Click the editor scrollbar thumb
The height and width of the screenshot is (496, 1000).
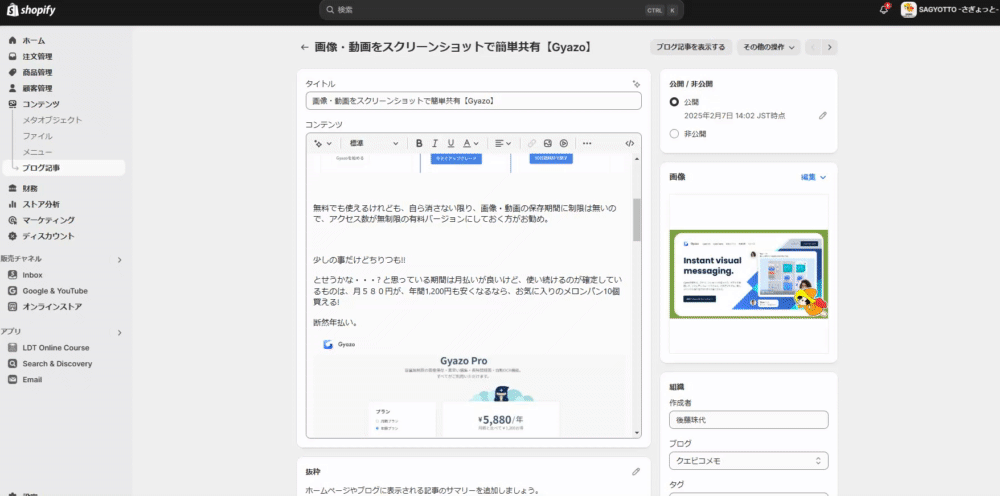click(636, 220)
